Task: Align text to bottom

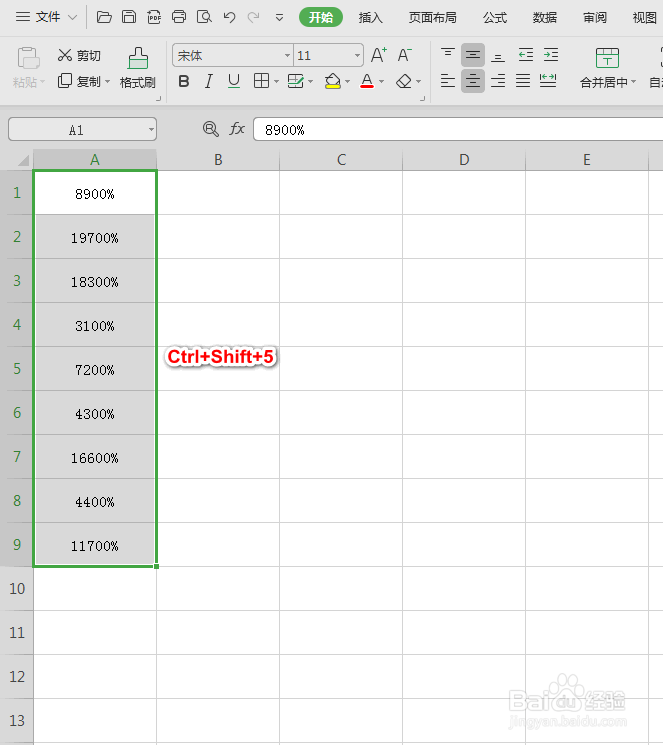Action: pos(498,55)
